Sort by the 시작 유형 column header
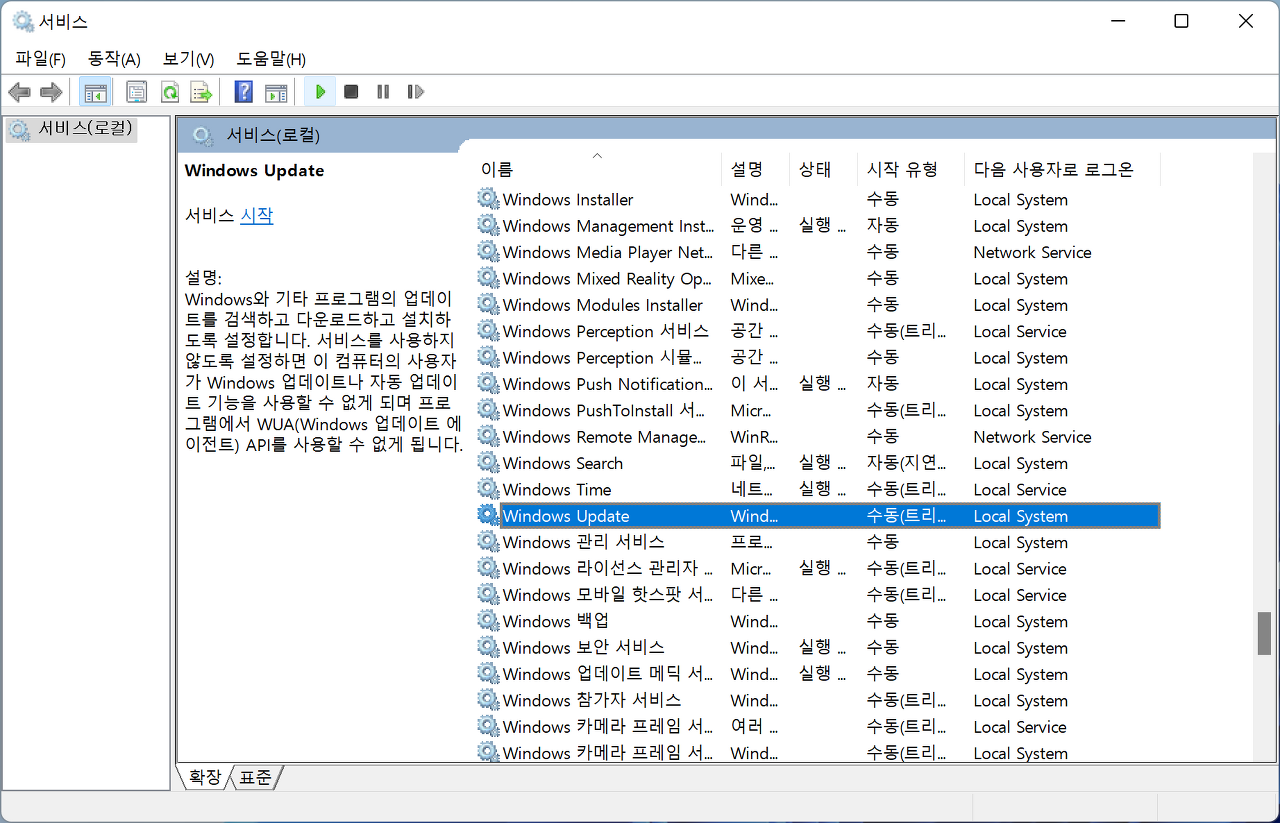This screenshot has width=1280, height=823. pos(912,169)
